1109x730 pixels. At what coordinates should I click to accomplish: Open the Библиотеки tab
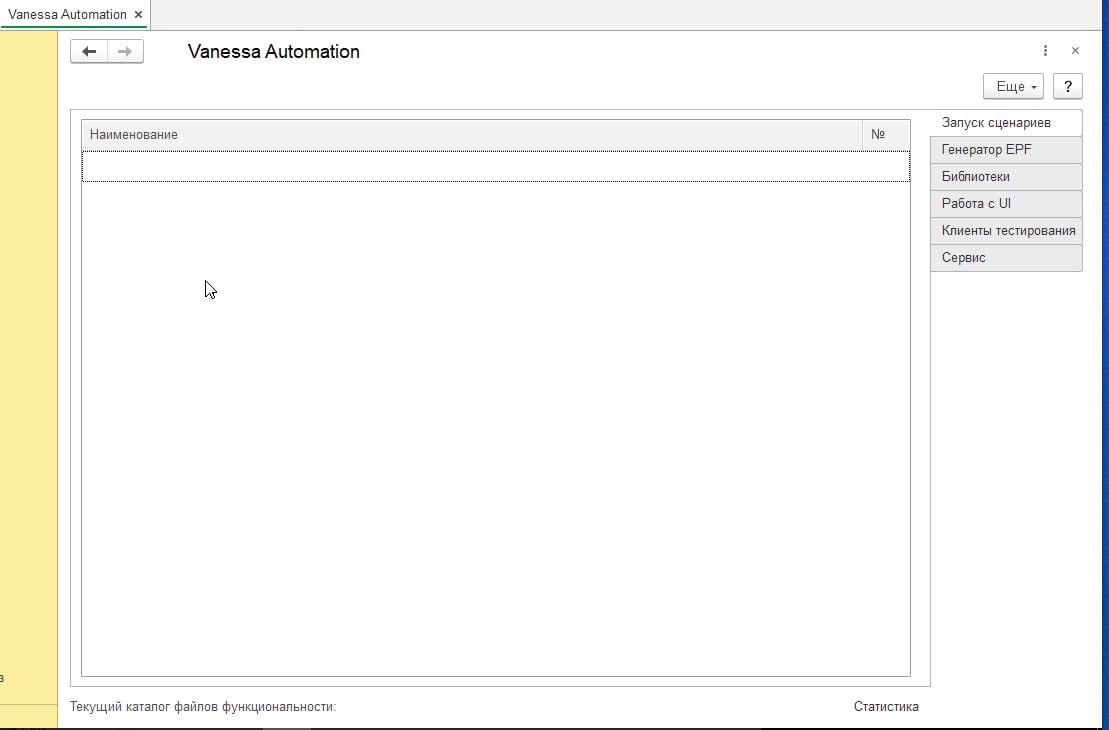(x=1006, y=177)
